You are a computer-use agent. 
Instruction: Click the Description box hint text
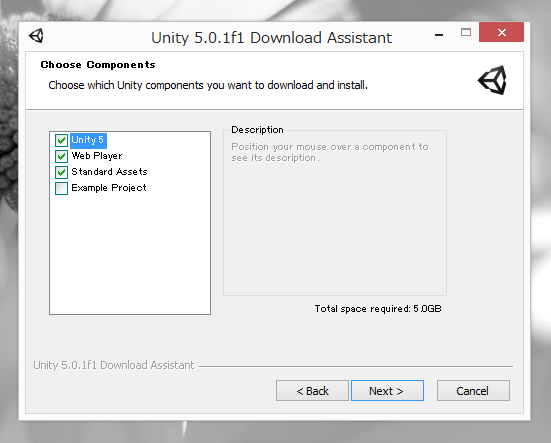point(330,152)
